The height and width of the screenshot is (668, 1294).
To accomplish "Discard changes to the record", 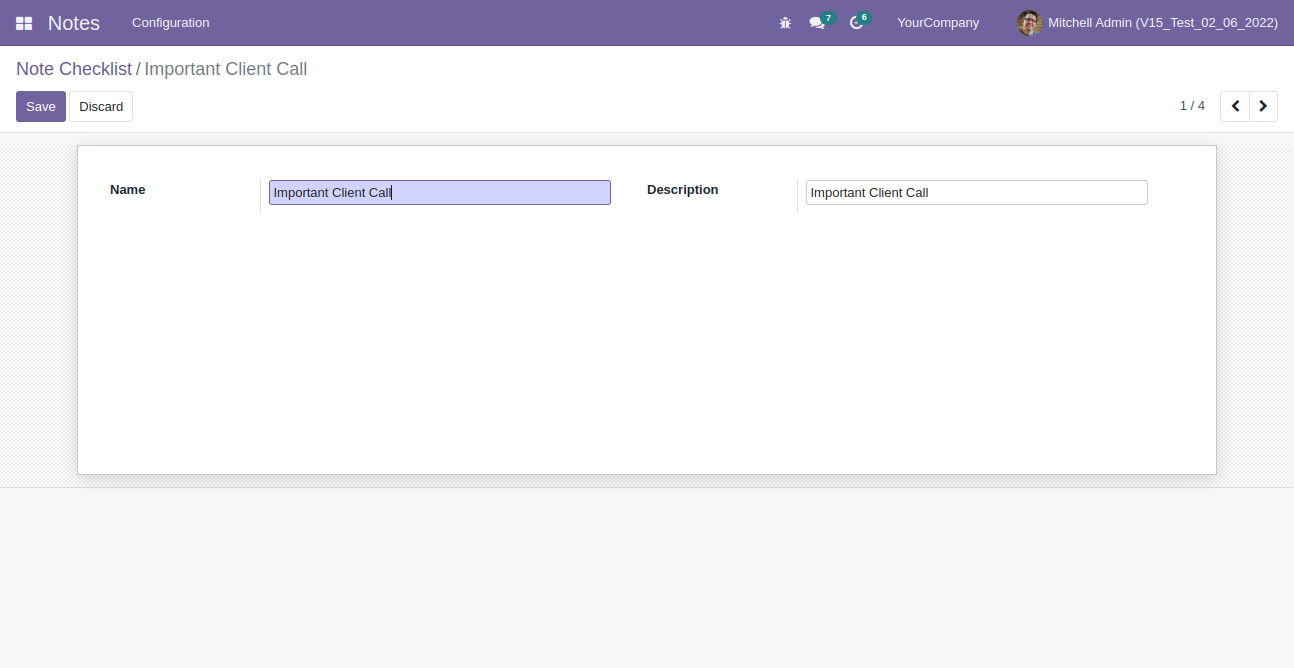I will click(x=101, y=107).
